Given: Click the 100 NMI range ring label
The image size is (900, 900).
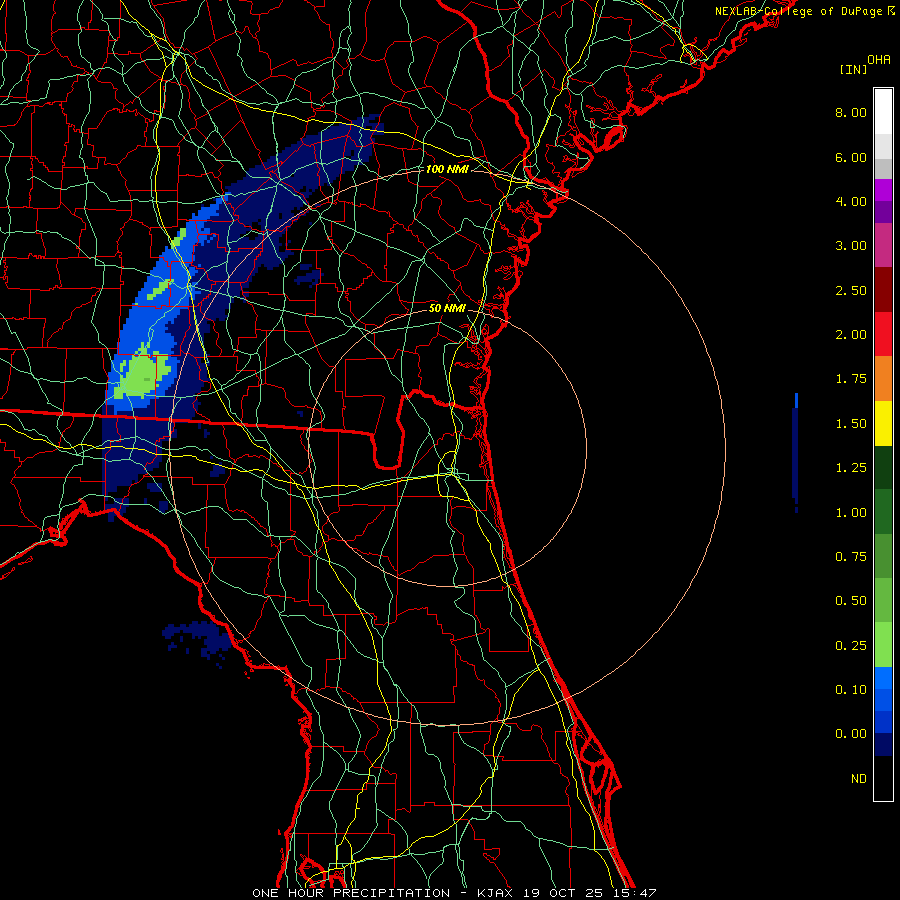Looking at the screenshot, I should point(447,169).
